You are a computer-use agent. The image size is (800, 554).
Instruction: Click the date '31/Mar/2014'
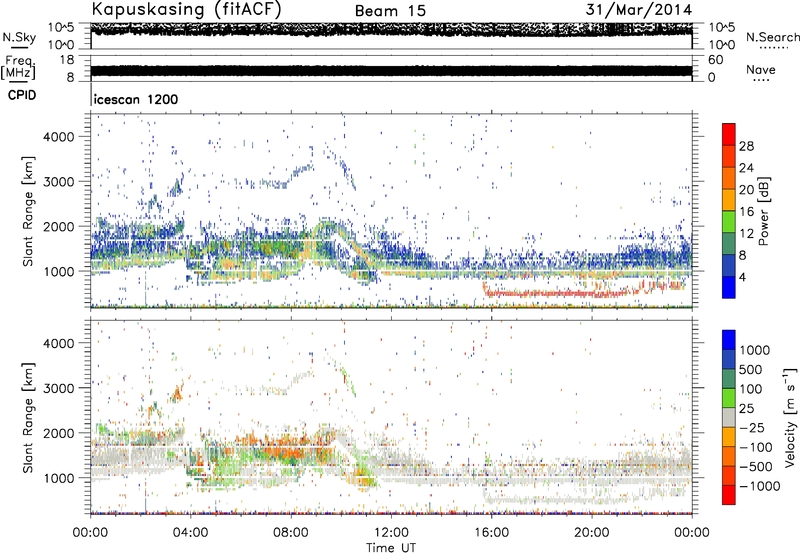point(639,9)
